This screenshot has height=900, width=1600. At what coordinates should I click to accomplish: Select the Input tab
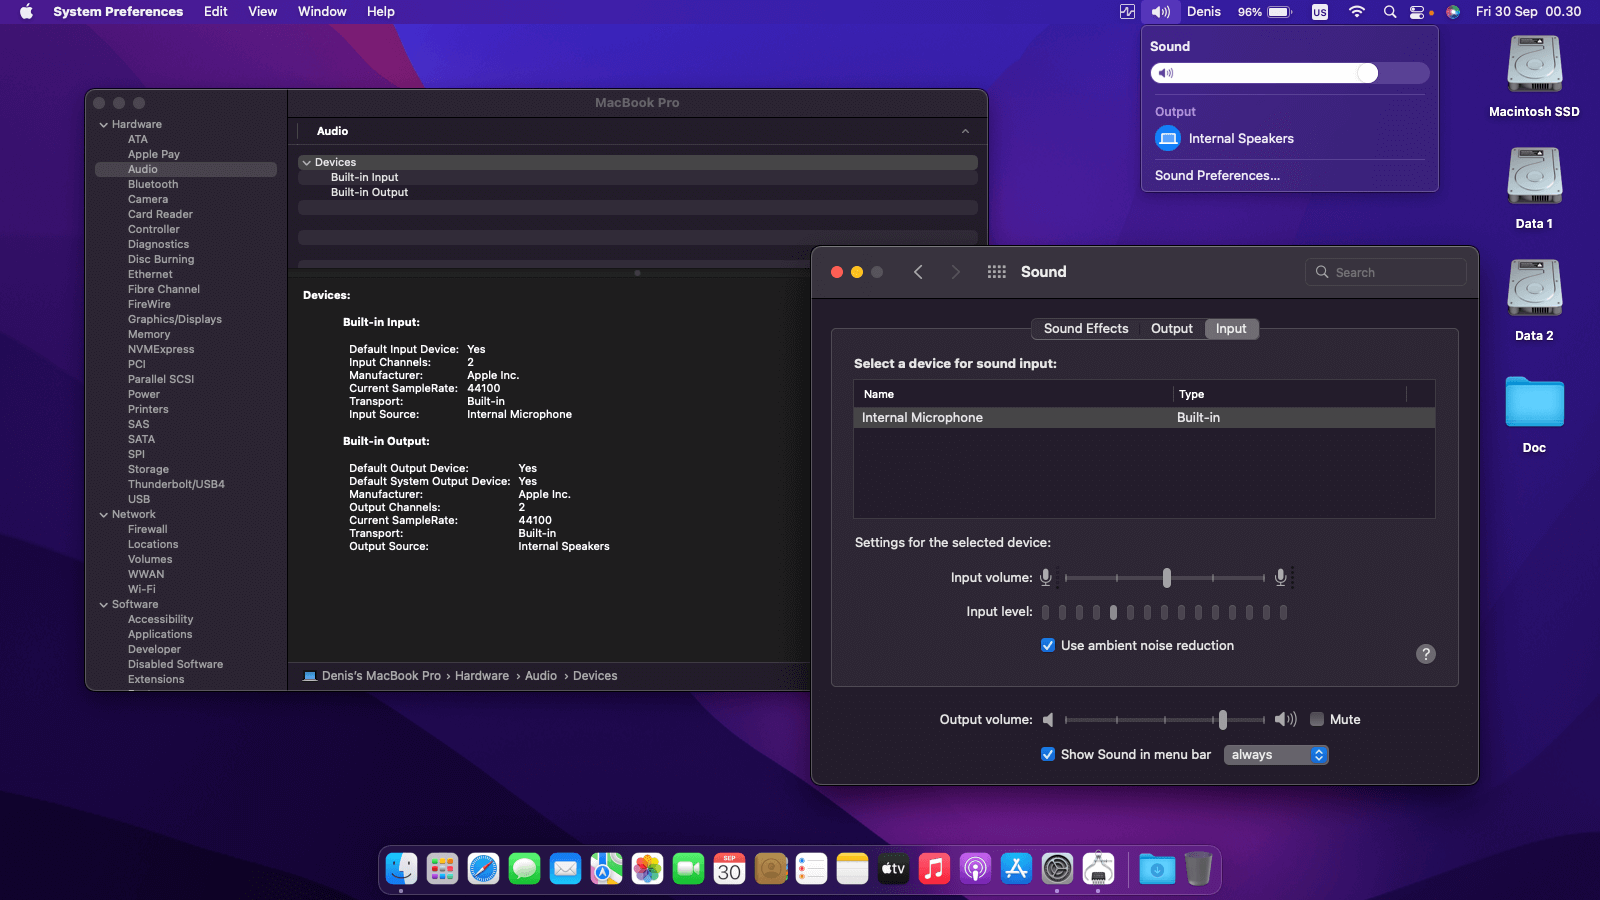(x=1231, y=329)
